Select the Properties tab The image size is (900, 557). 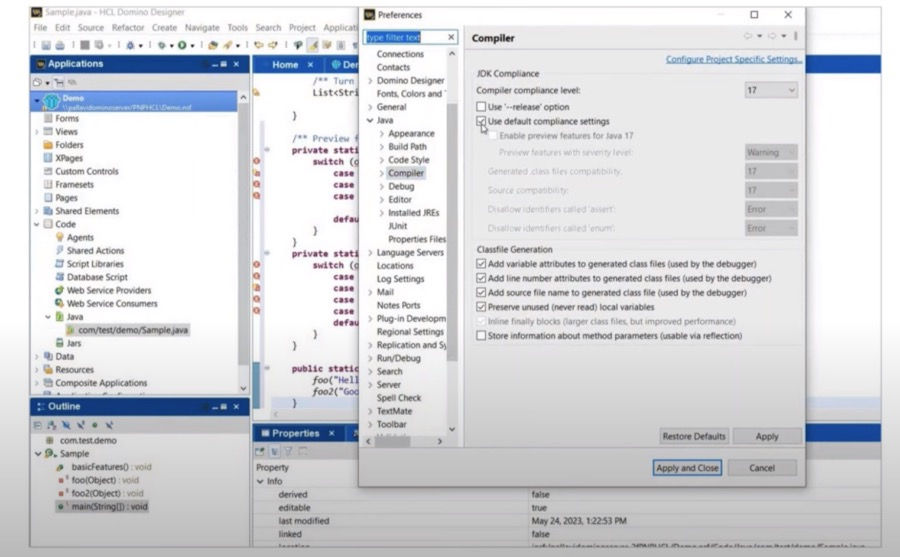(295, 433)
